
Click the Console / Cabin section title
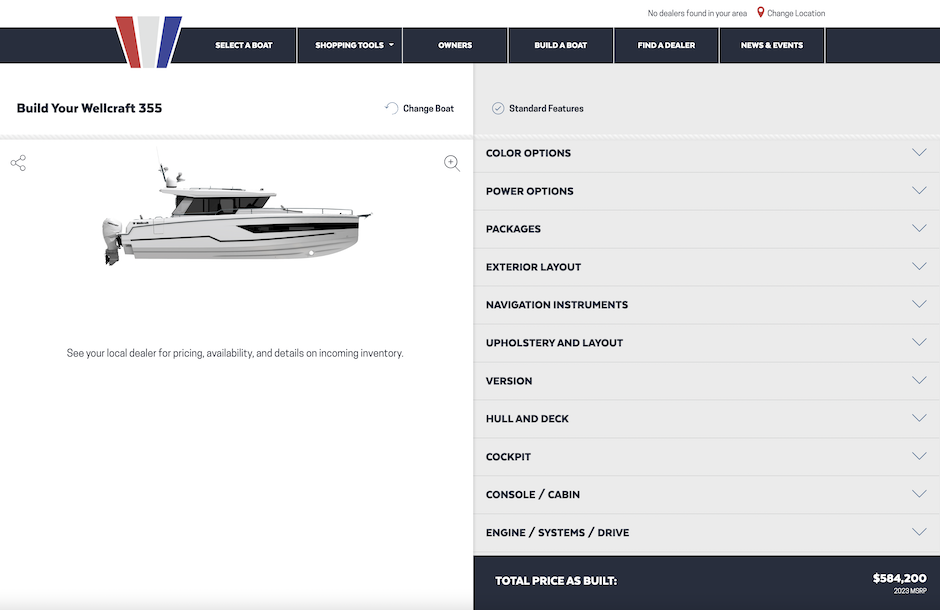[x=533, y=494]
